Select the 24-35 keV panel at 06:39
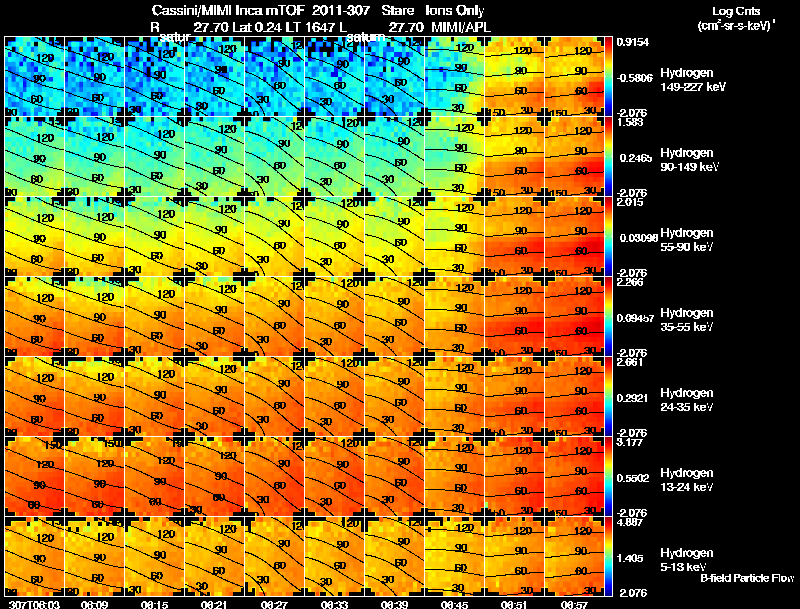The height and width of the screenshot is (609, 800). coord(394,396)
